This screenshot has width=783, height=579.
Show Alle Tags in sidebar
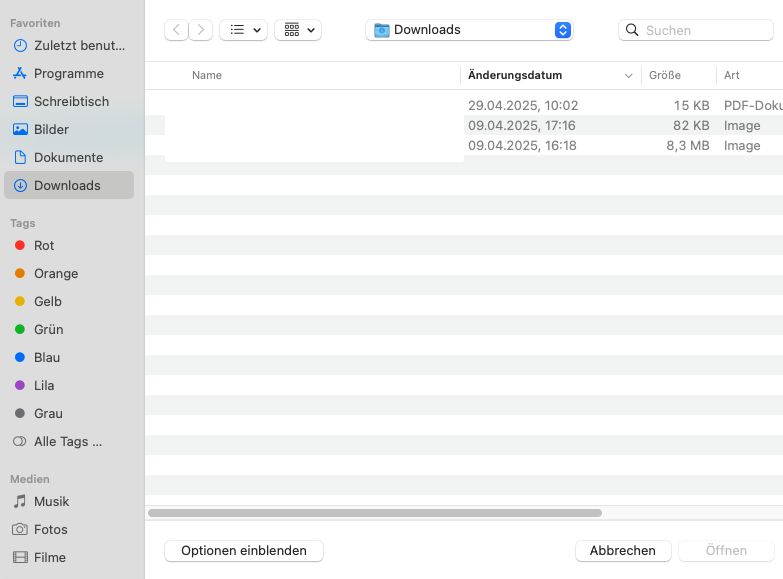point(67,441)
